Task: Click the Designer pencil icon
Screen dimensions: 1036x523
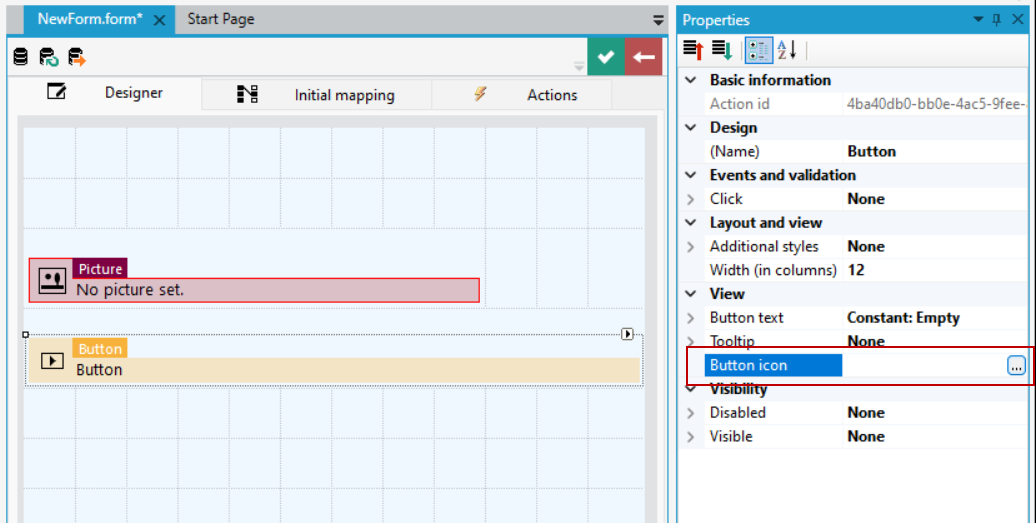Action: pos(57,91)
